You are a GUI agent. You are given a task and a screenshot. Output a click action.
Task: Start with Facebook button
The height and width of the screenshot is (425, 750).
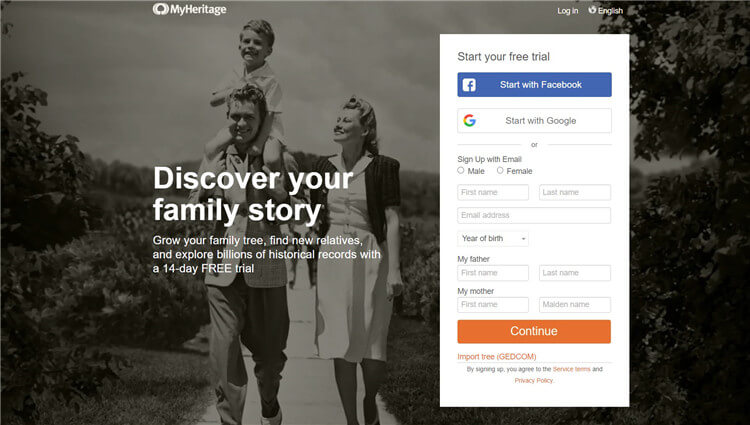click(534, 85)
